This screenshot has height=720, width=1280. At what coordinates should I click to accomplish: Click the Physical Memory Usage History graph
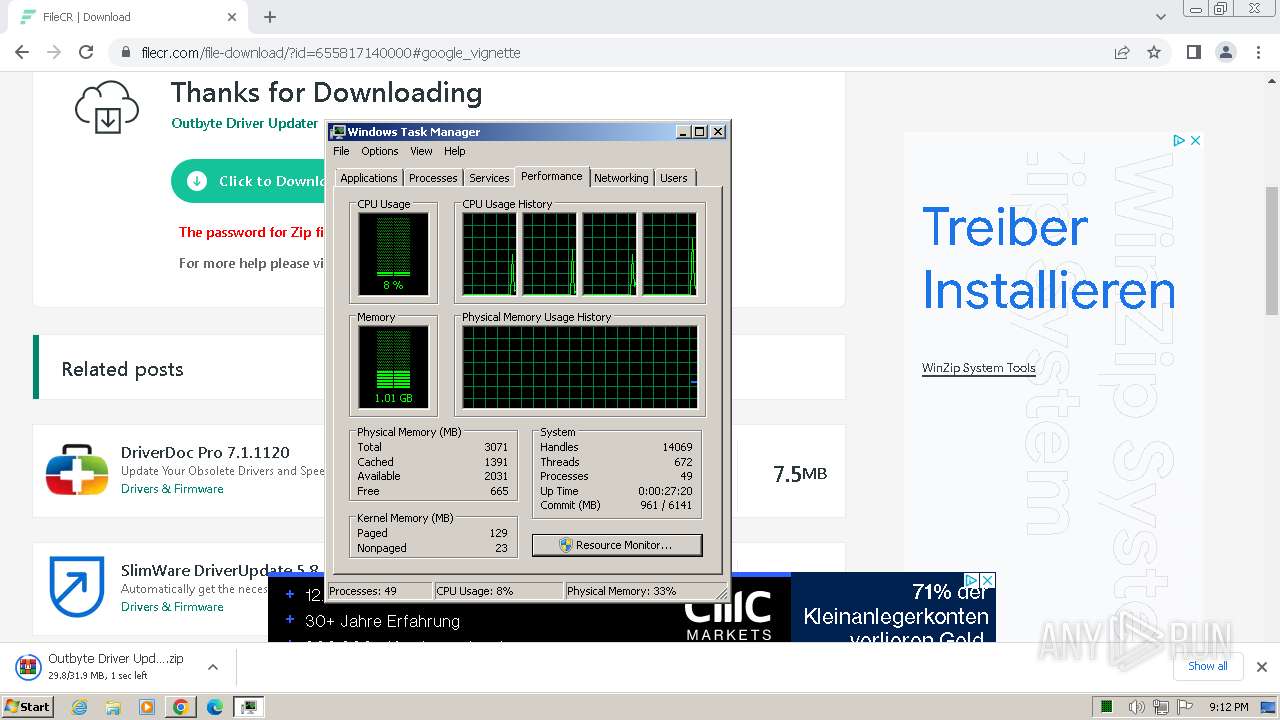(x=580, y=367)
